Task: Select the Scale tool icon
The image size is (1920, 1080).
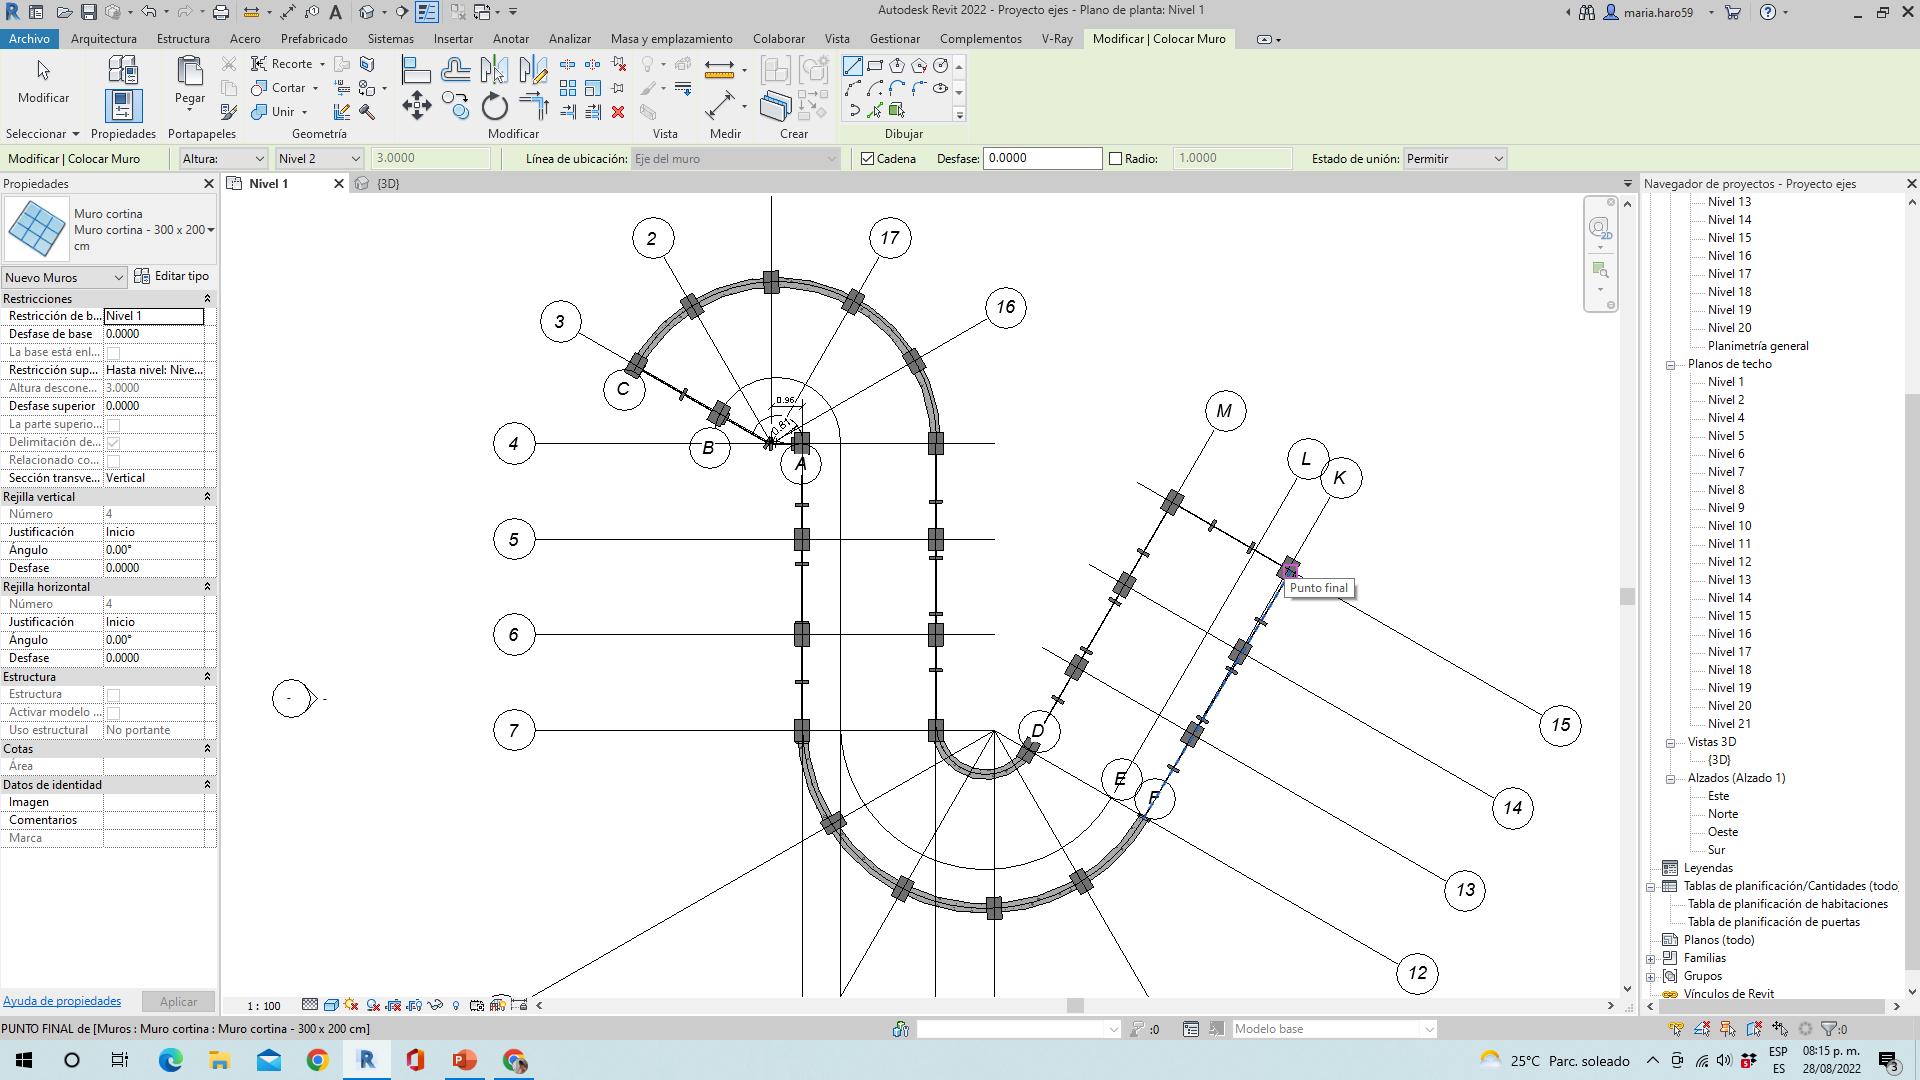Action: (x=593, y=88)
